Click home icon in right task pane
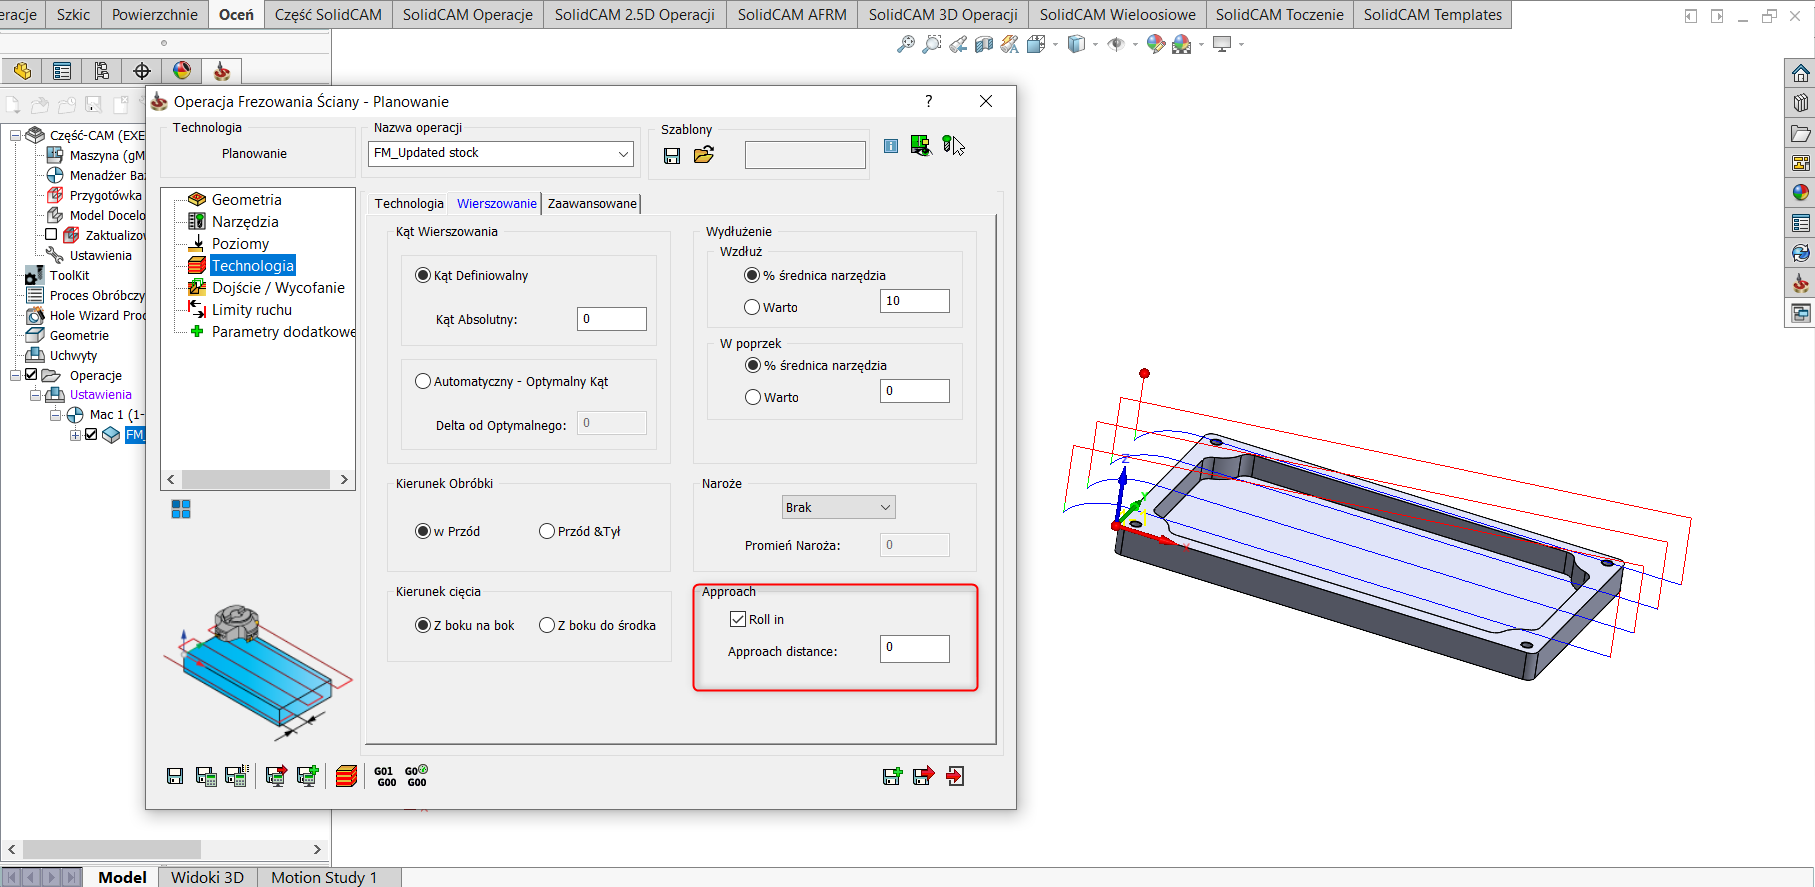This screenshot has height=887, width=1815. tap(1800, 74)
